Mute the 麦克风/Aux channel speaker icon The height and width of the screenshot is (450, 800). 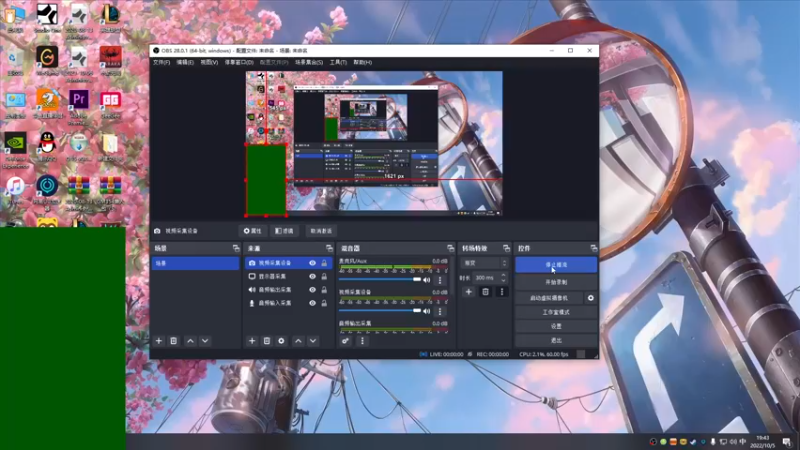(x=427, y=280)
